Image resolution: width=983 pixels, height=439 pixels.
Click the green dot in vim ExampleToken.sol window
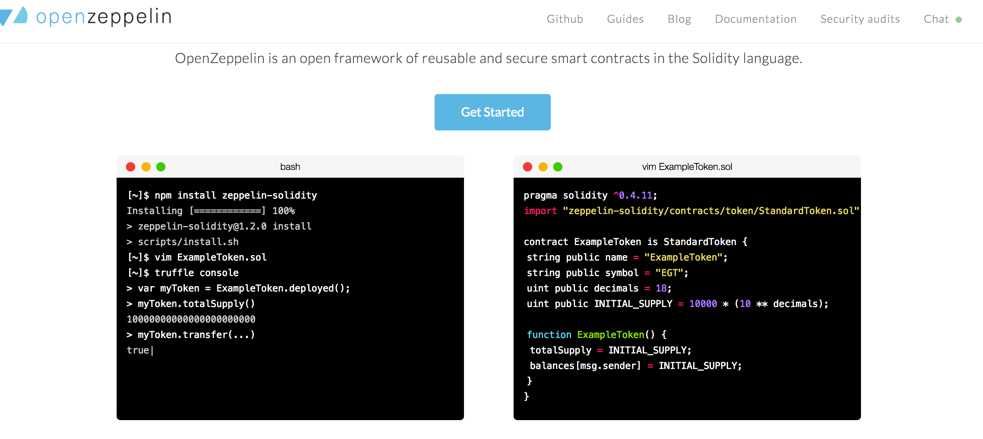[x=558, y=167]
